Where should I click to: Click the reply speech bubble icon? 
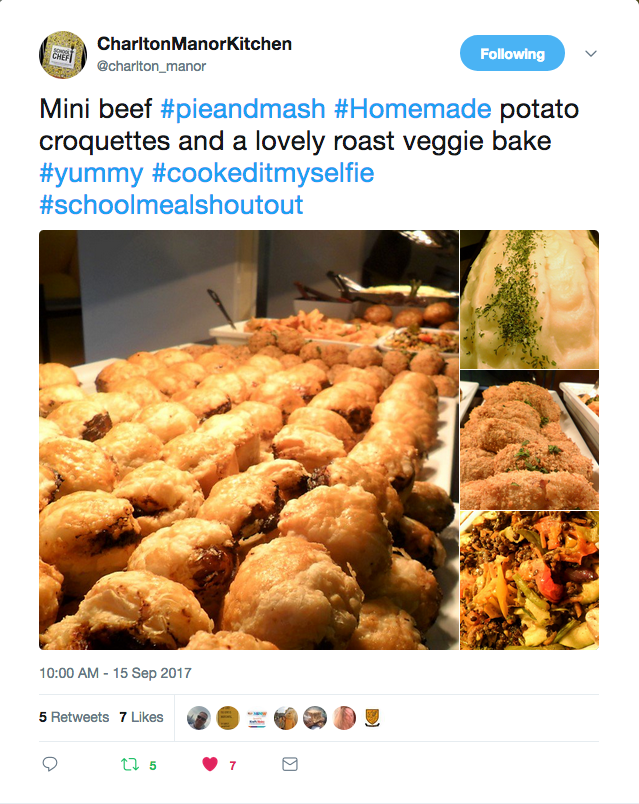(x=50, y=764)
